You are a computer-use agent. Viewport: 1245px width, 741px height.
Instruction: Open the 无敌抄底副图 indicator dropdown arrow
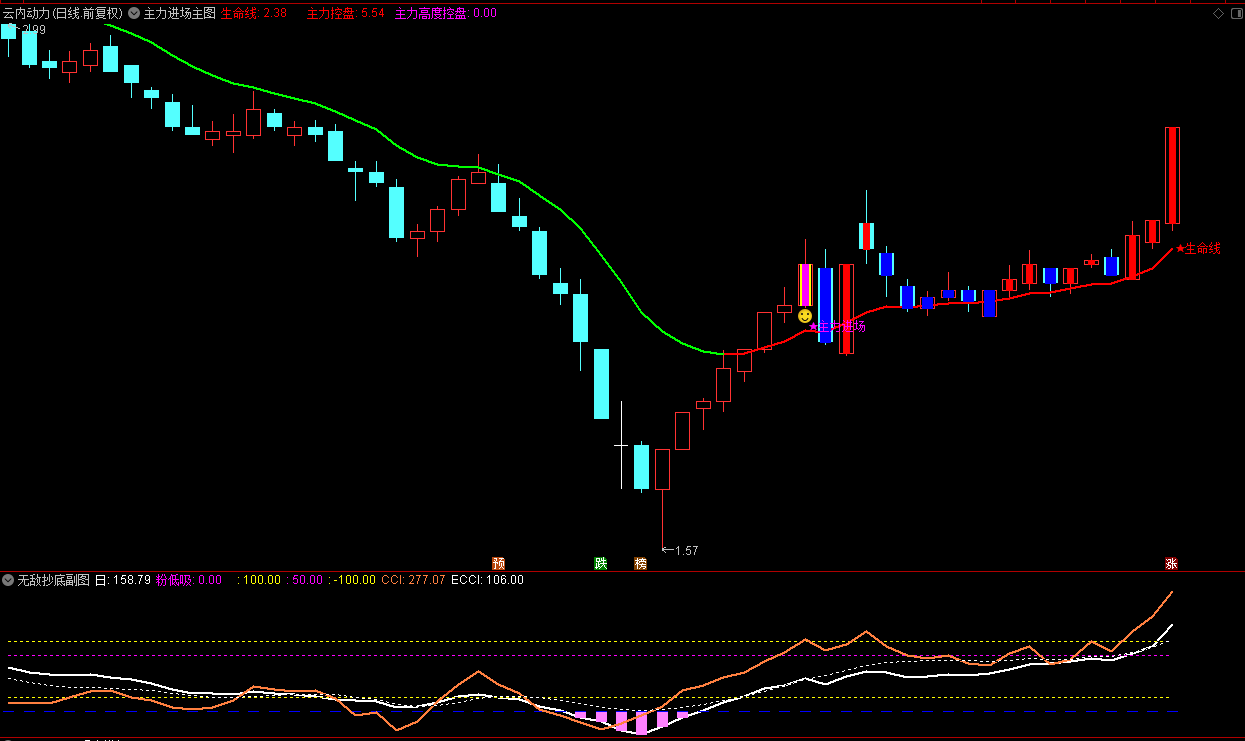pos(8,579)
